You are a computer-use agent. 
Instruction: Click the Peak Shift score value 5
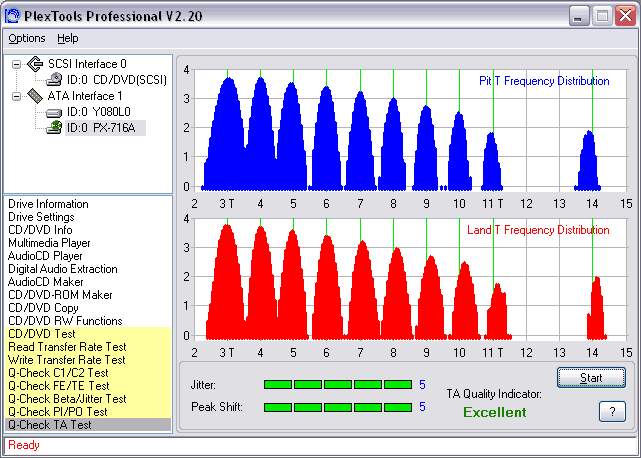(x=422, y=407)
